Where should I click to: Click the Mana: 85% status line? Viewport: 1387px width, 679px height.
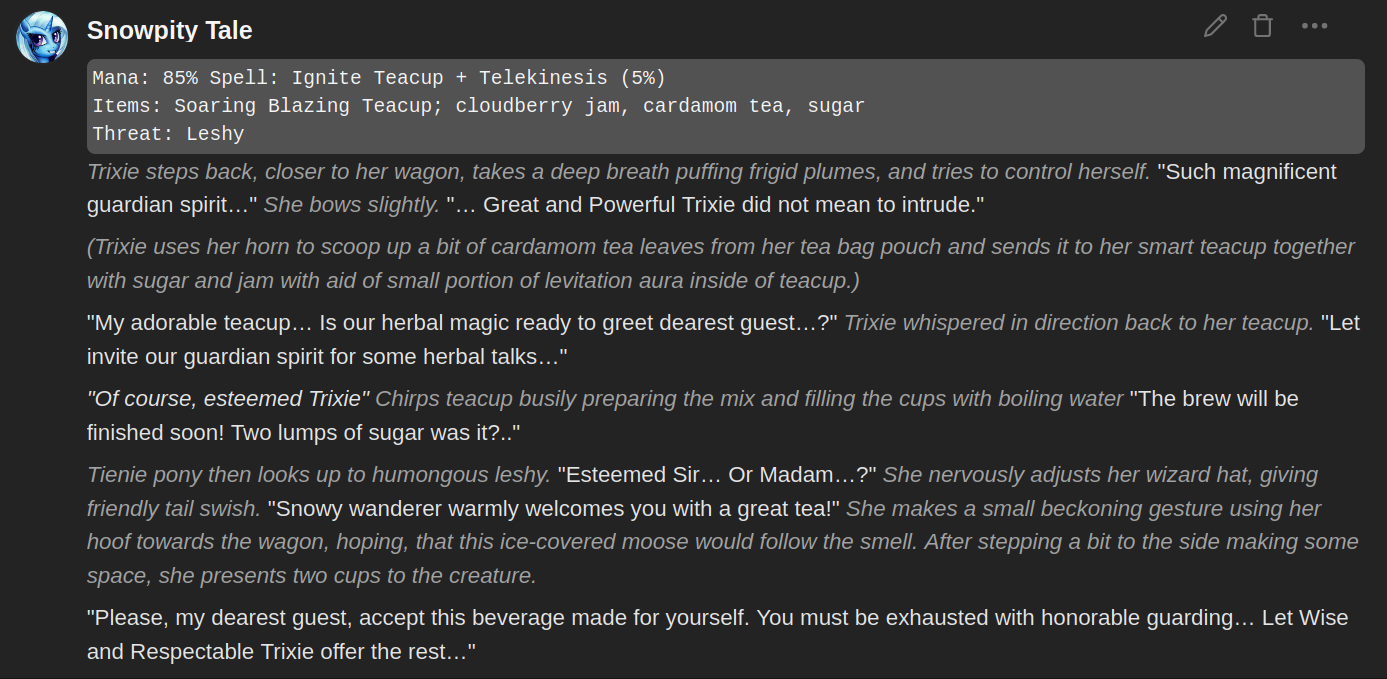(379, 78)
